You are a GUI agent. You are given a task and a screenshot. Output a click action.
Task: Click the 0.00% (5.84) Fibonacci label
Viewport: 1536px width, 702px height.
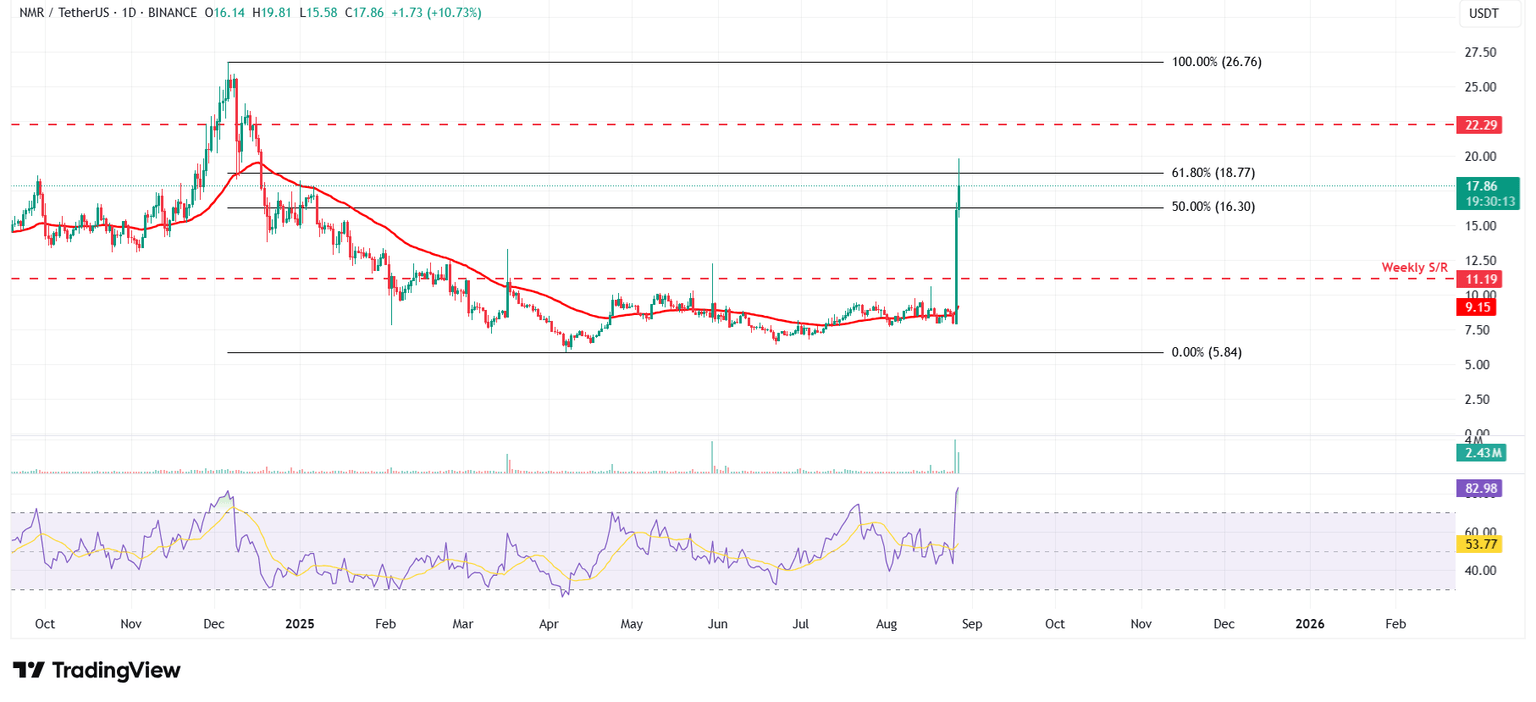pyautogui.click(x=1206, y=352)
